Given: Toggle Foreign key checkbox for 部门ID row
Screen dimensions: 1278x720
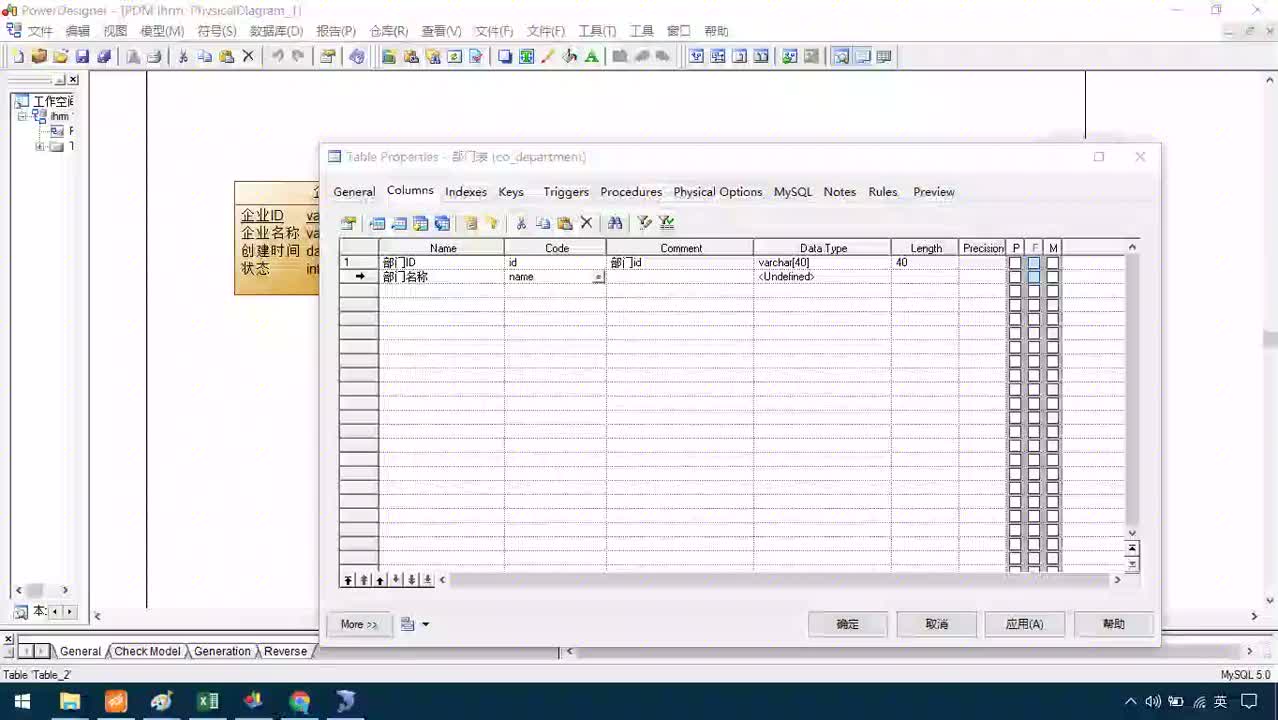Looking at the screenshot, I should [1034, 263].
